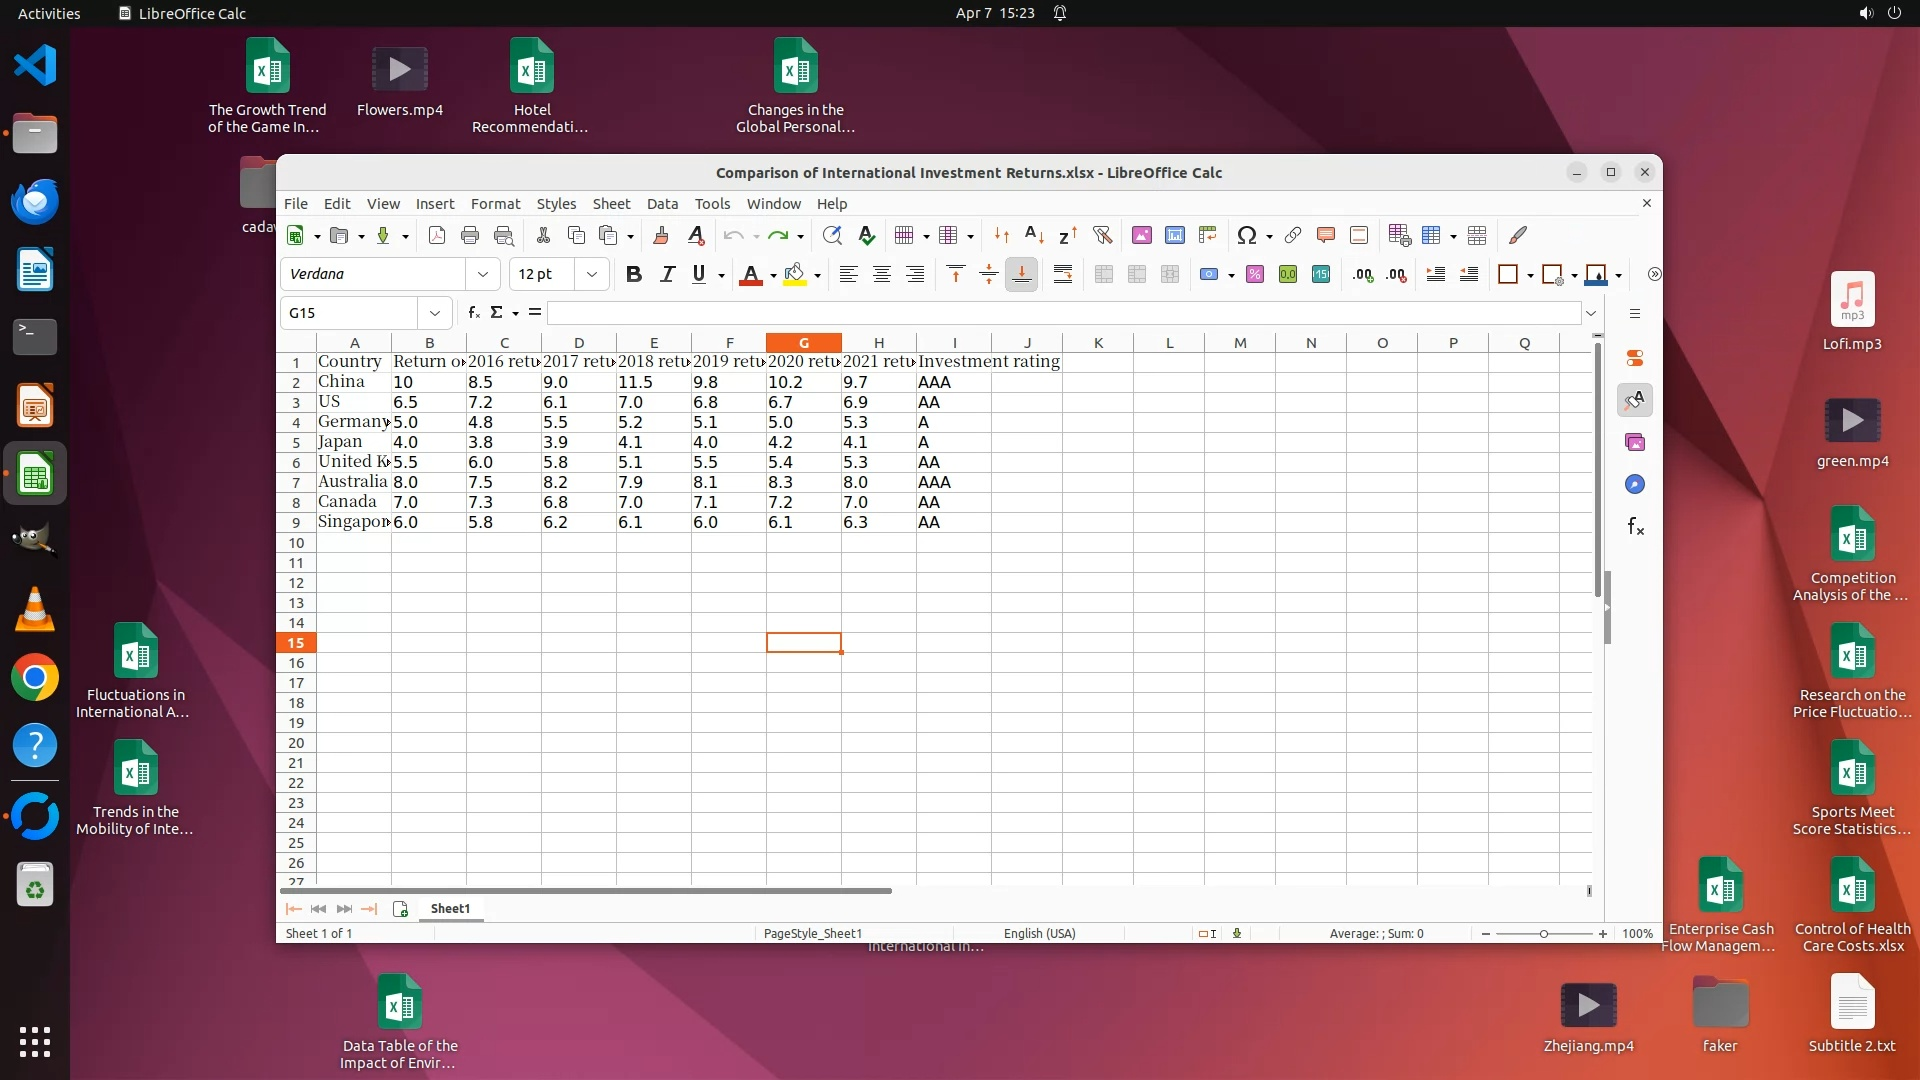
Task: Open the Functions sidebar panel
Action: [1635, 527]
